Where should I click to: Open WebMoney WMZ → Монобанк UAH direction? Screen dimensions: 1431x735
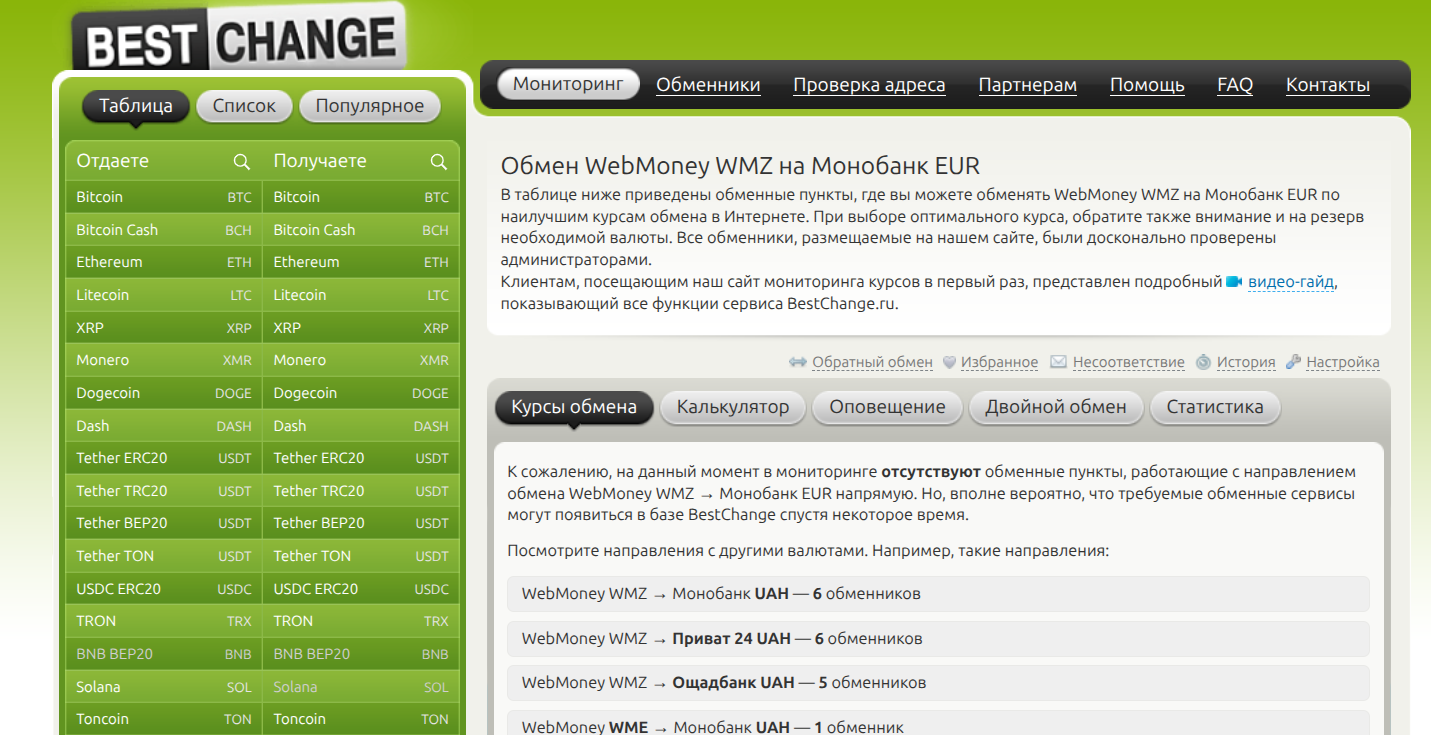pos(938,594)
